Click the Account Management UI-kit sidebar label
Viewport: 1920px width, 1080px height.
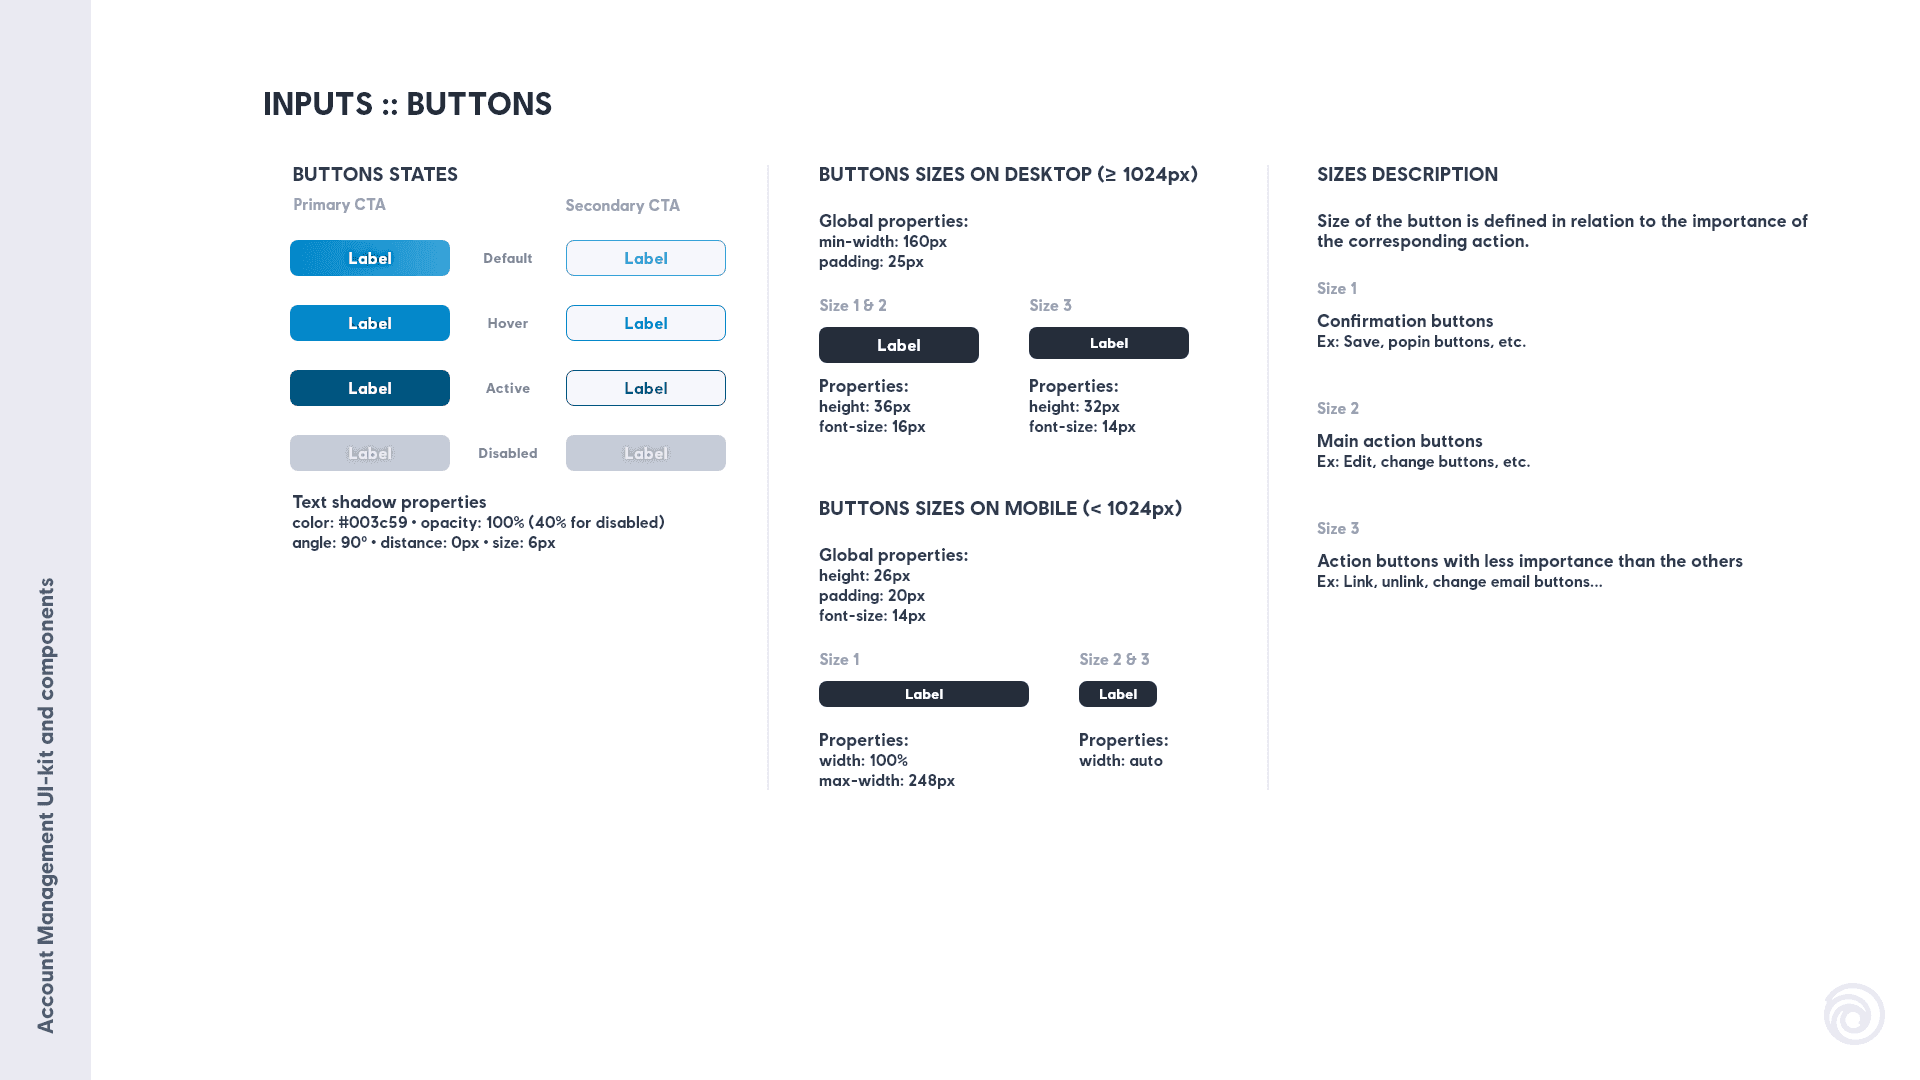[x=45, y=802]
